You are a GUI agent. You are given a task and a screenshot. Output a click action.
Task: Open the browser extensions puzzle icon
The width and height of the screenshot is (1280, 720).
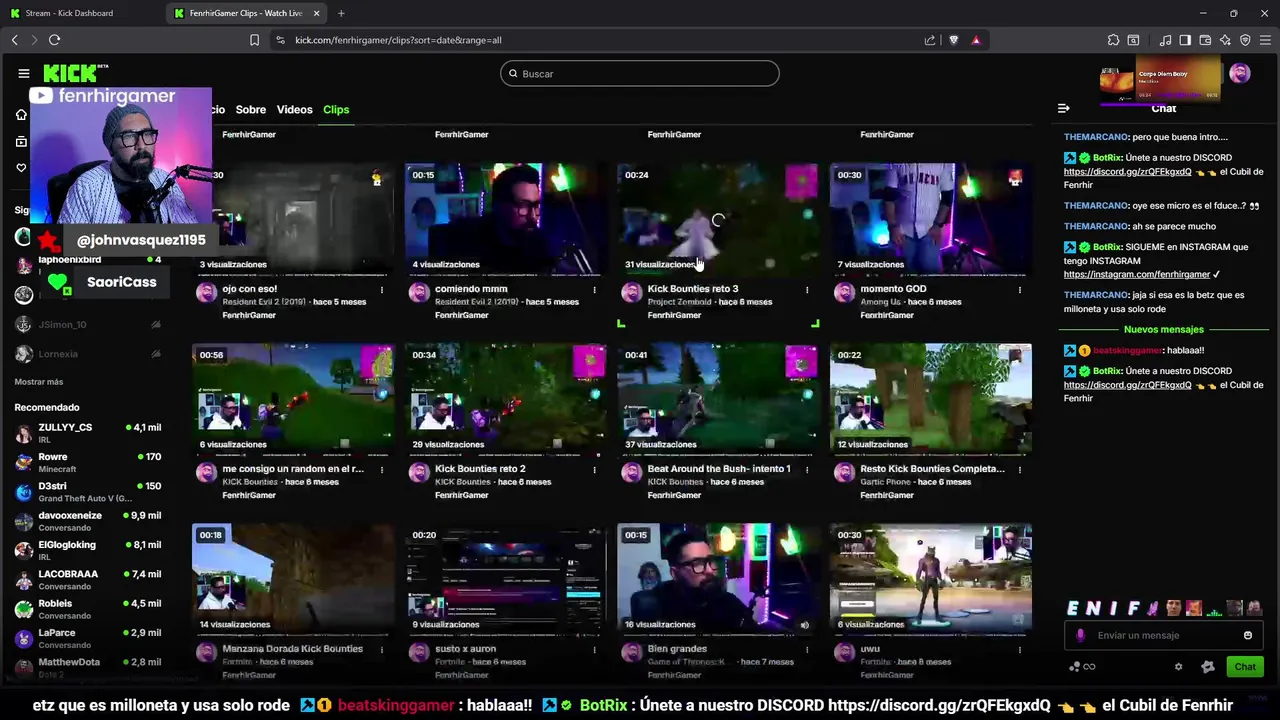[x=1113, y=40]
